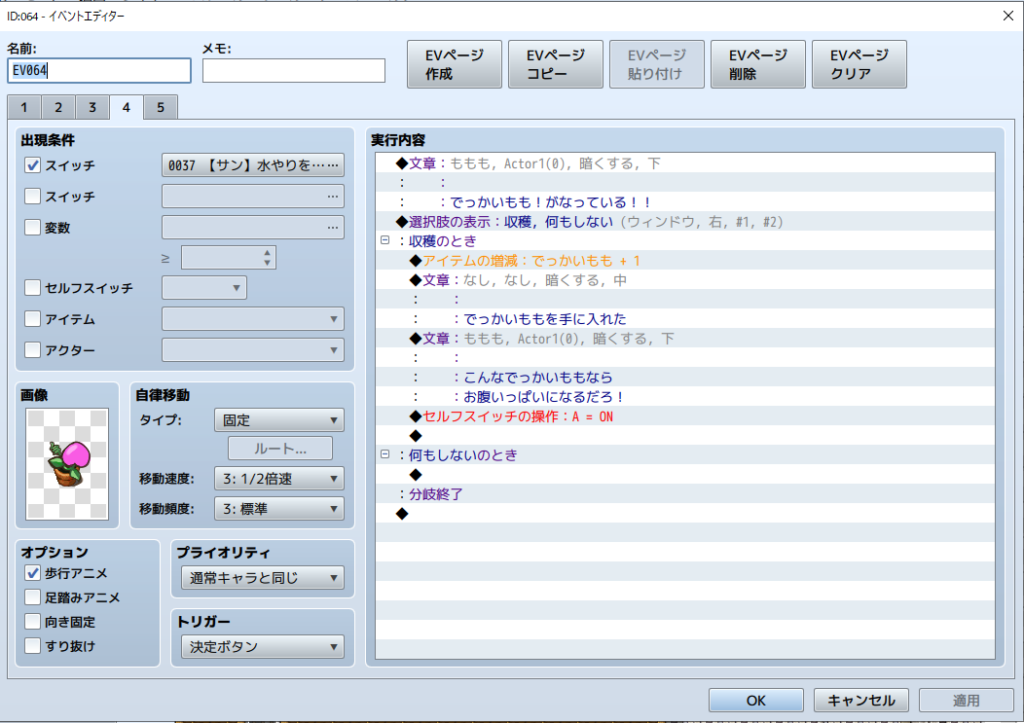Enable the すり抜け option checkbox
The height and width of the screenshot is (723, 1024).
click(x=33, y=646)
